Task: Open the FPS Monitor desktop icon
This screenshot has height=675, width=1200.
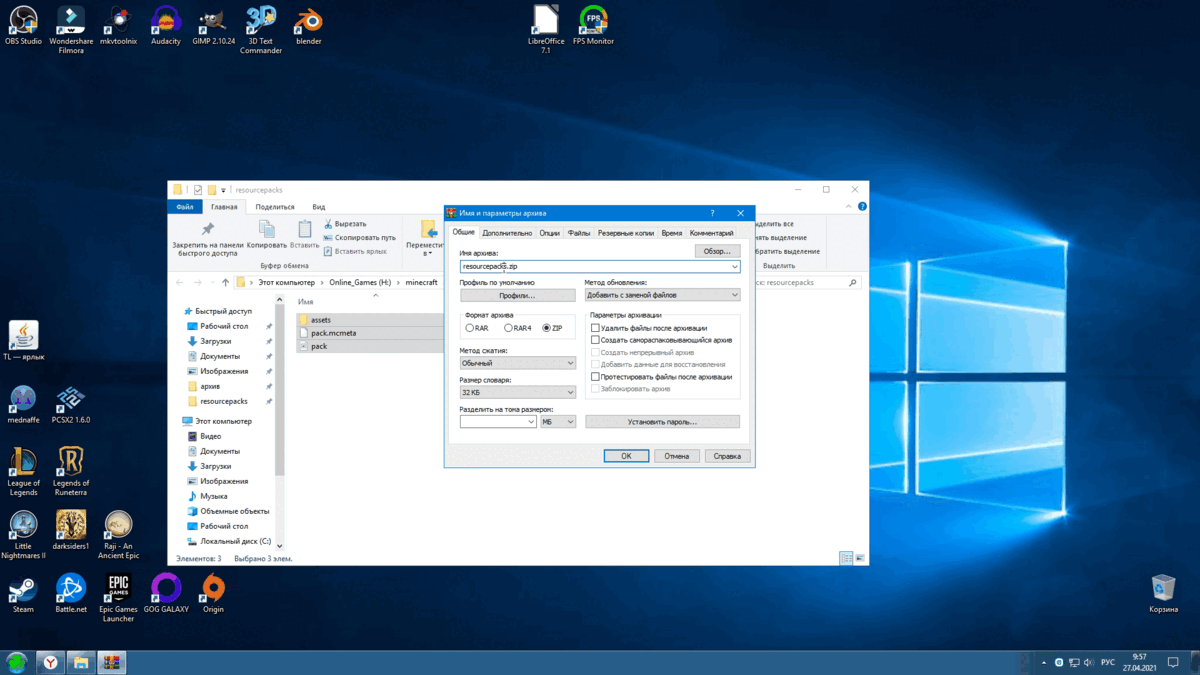Action: pyautogui.click(x=593, y=20)
